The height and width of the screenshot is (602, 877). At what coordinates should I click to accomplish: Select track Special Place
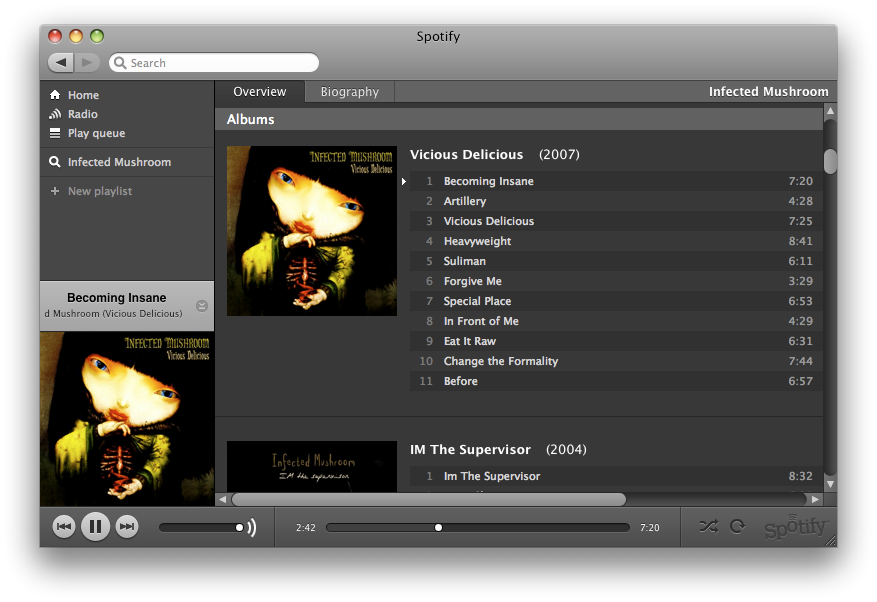(x=616, y=301)
